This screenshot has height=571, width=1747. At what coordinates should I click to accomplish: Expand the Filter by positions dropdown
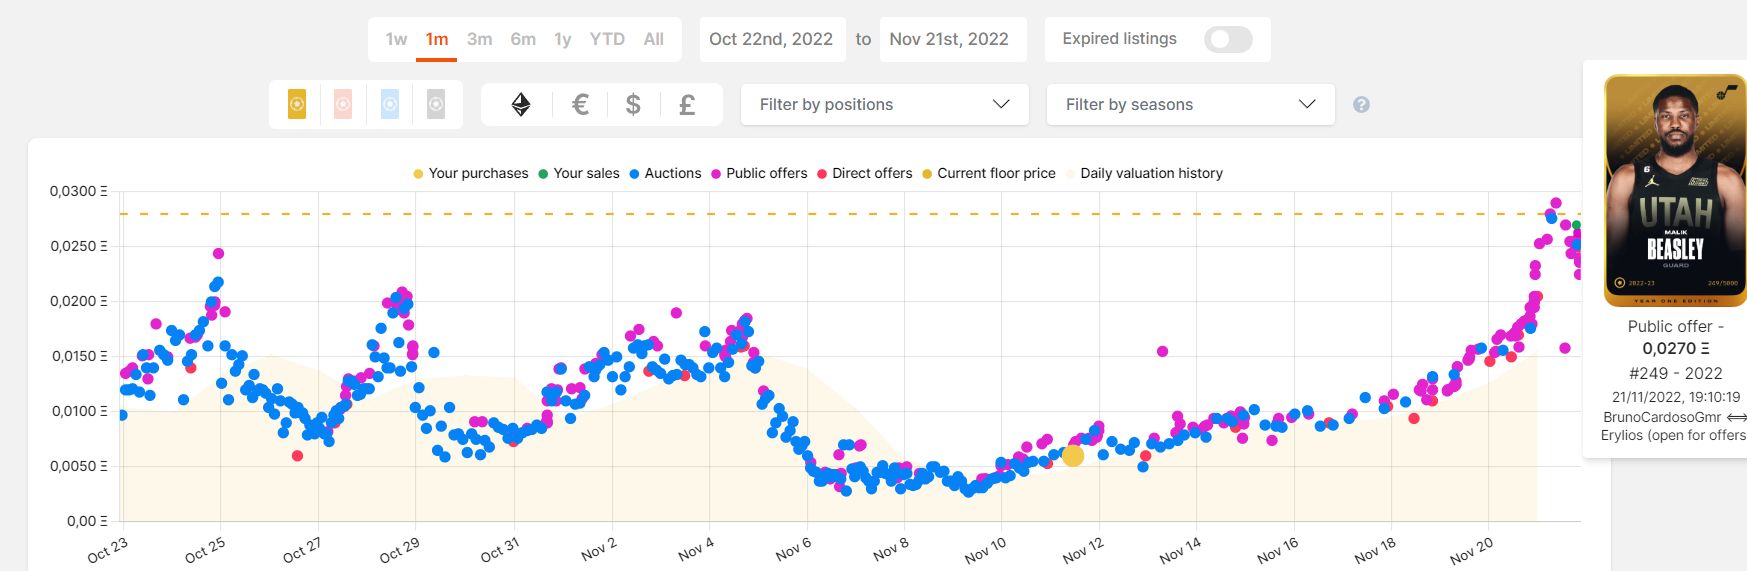885,104
